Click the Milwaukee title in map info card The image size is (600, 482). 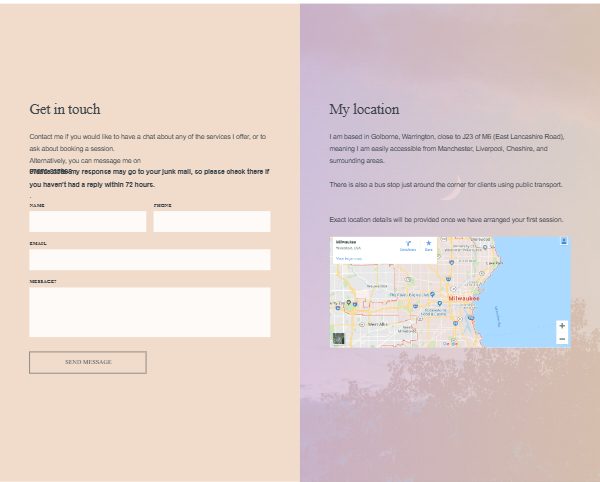[x=346, y=242]
